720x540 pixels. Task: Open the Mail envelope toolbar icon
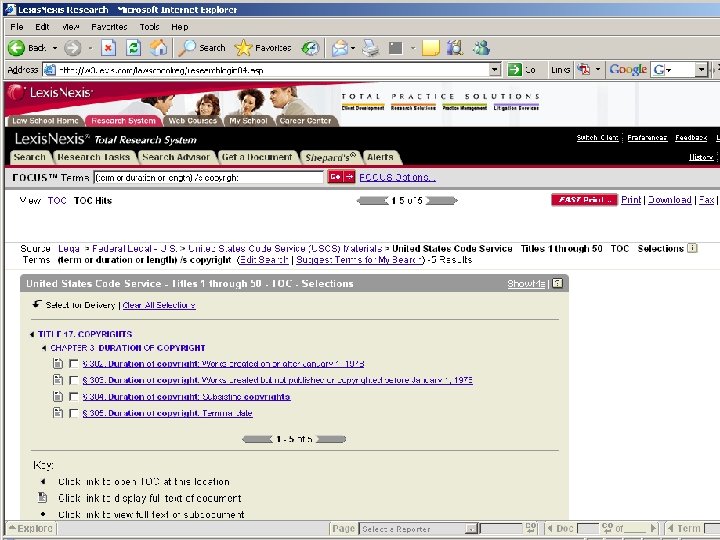pos(340,48)
